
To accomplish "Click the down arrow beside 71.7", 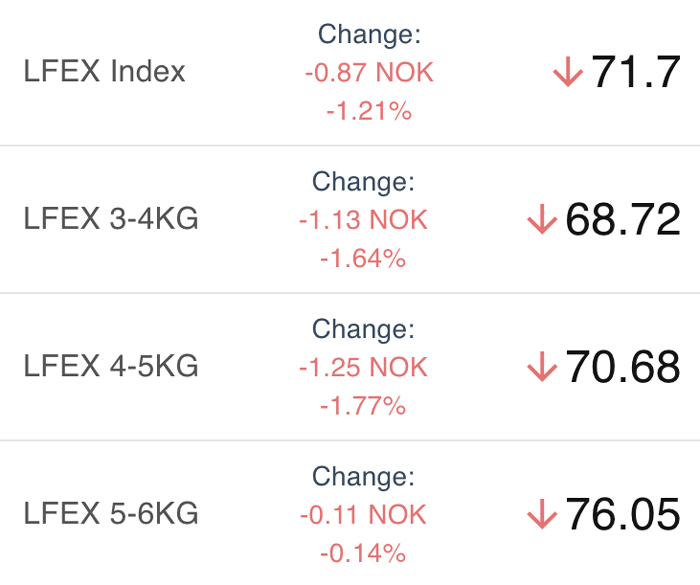I will (568, 71).
